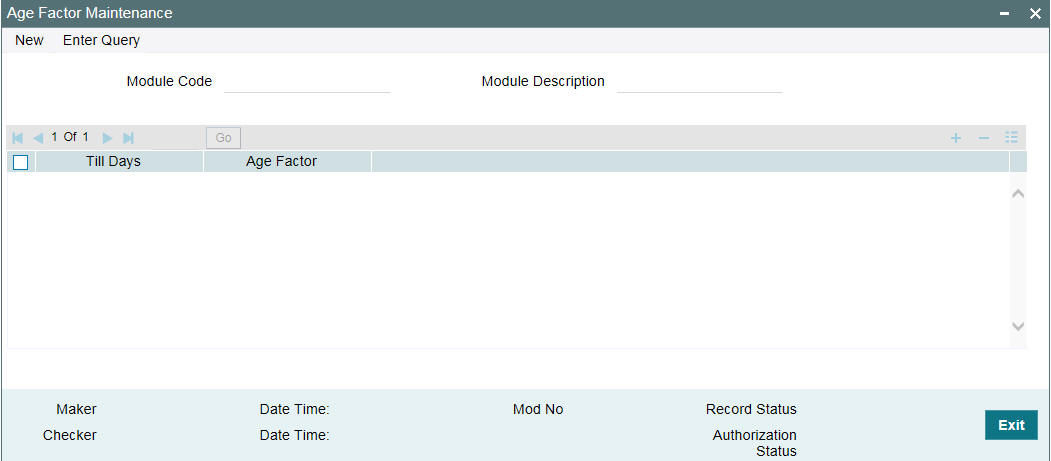
Task: Go to next page of records
Action: coord(107,138)
